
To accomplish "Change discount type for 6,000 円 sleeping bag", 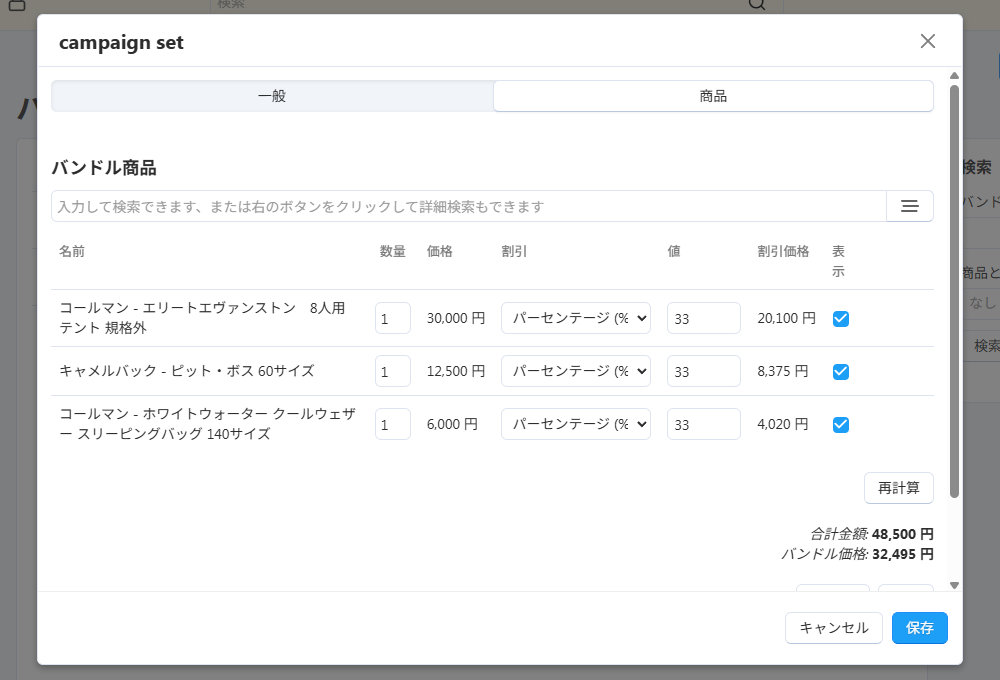I will (575, 424).
